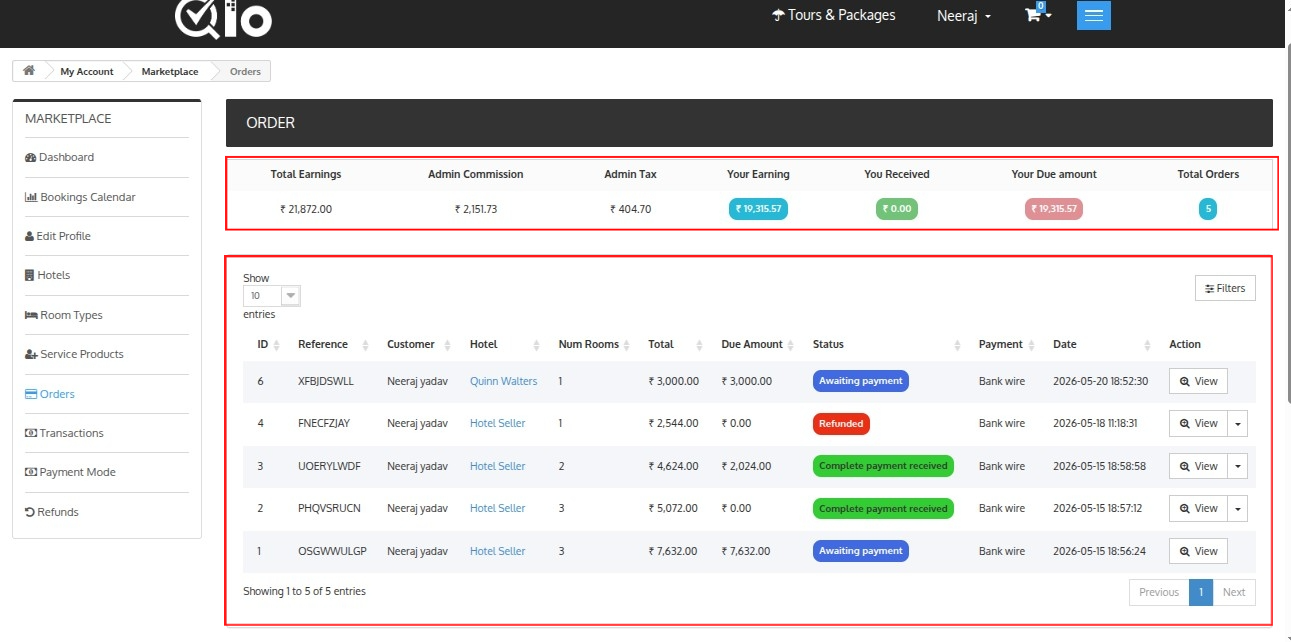Image resolution: width=1291 pixels, height=642 pixels.
Task: Click Your Due amount ₹ 19,315.57 badge
Action: [1054, 209]
